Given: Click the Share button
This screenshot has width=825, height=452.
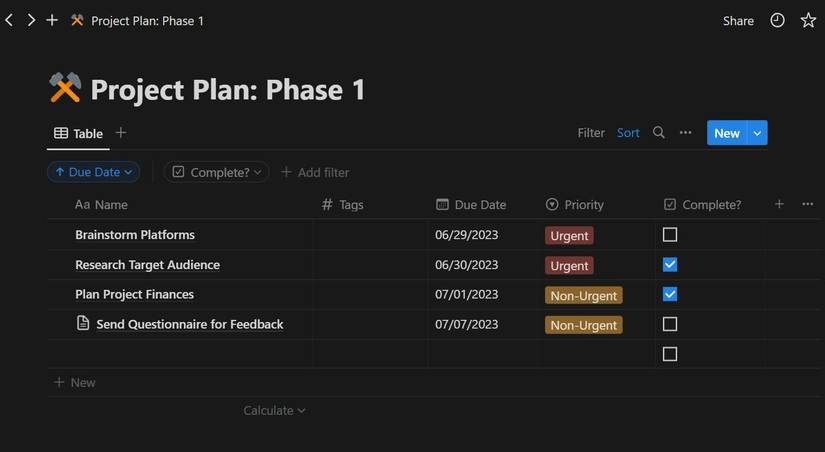Looking at the screenshot, I should pos(738,20).
